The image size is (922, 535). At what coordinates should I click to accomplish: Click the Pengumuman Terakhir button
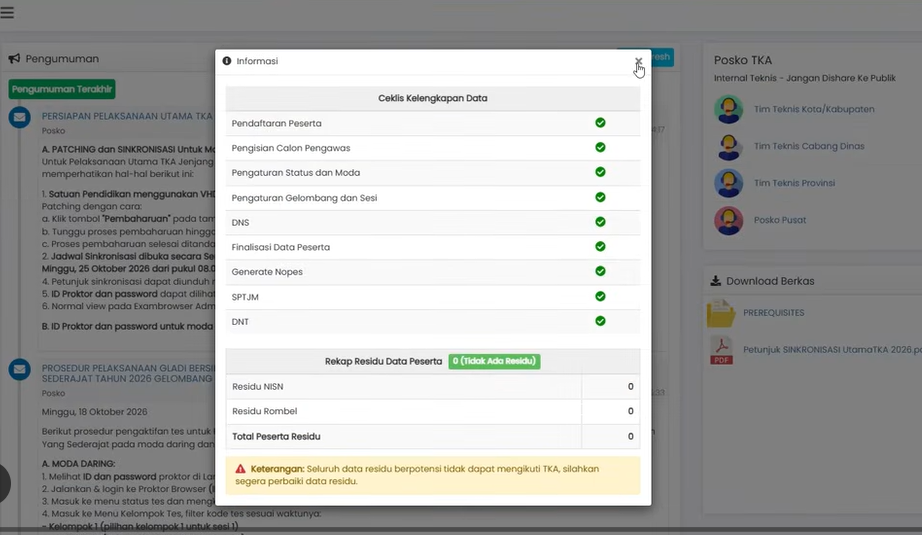click(62, 89)
